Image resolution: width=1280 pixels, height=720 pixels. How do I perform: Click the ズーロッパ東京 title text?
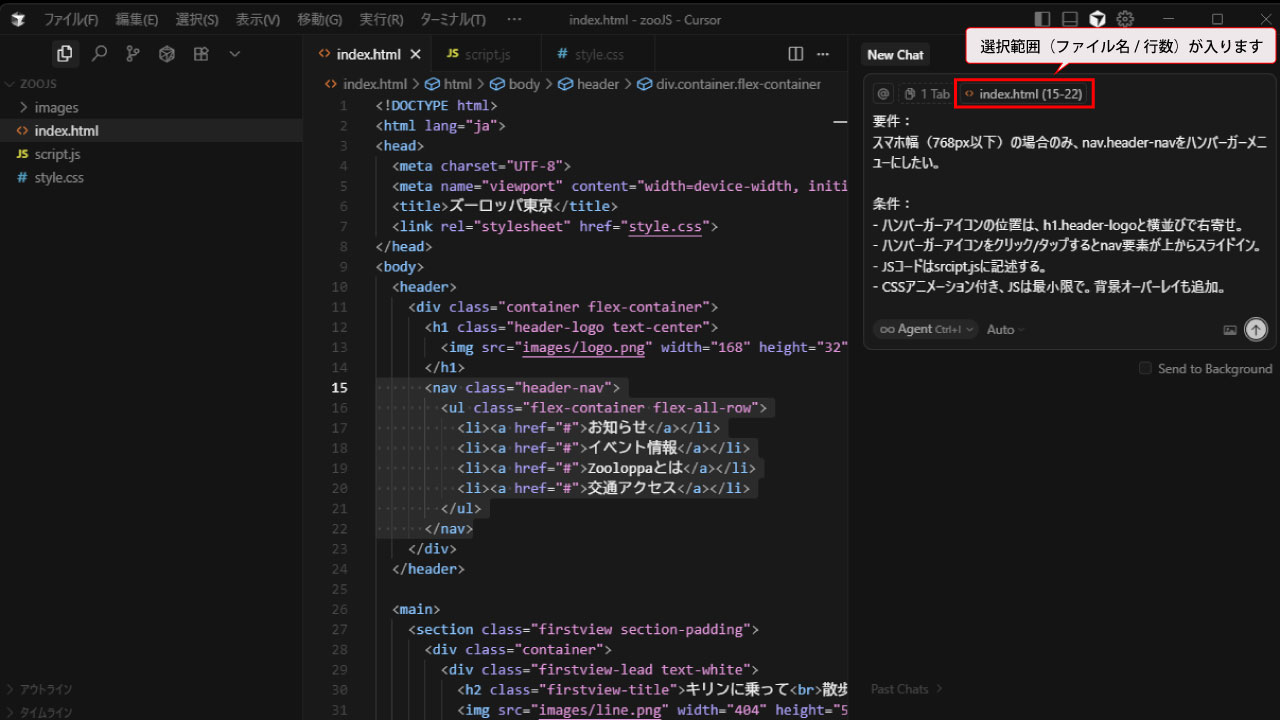tap(501, 206)
